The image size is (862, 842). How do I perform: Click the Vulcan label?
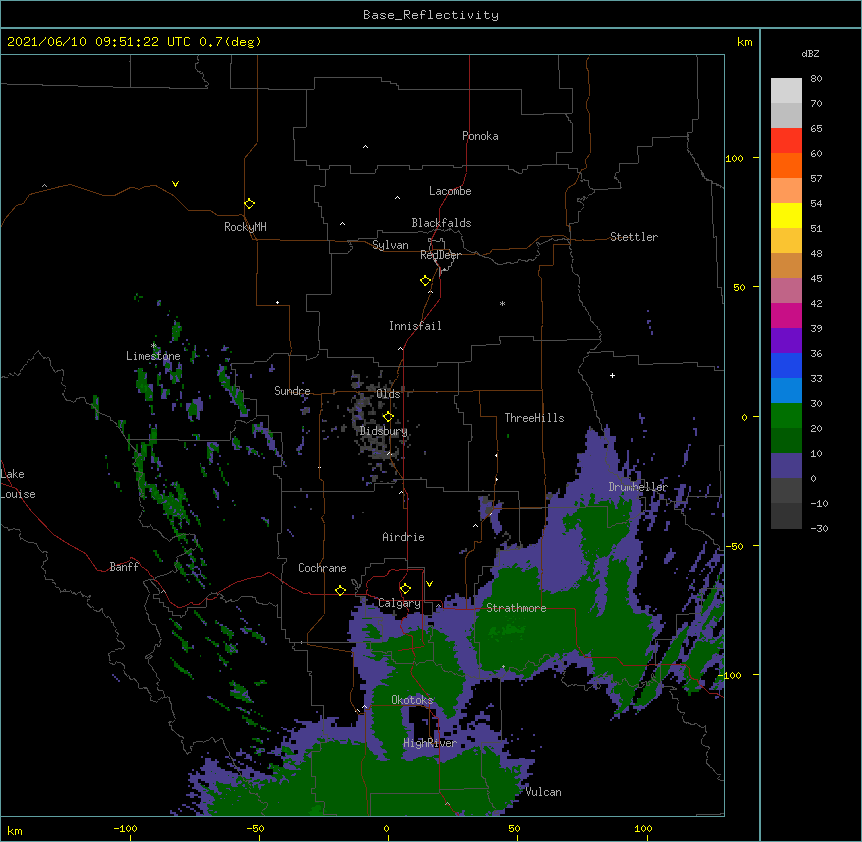543,792
